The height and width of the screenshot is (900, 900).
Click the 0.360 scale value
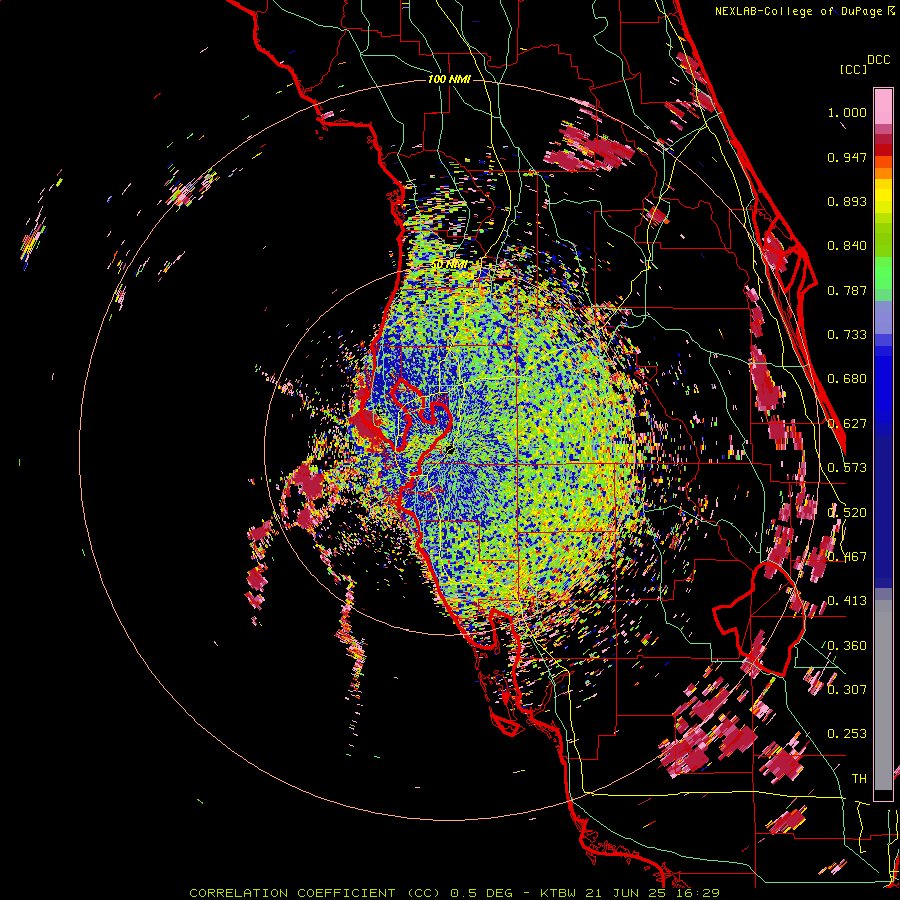(x=847, y=646)
